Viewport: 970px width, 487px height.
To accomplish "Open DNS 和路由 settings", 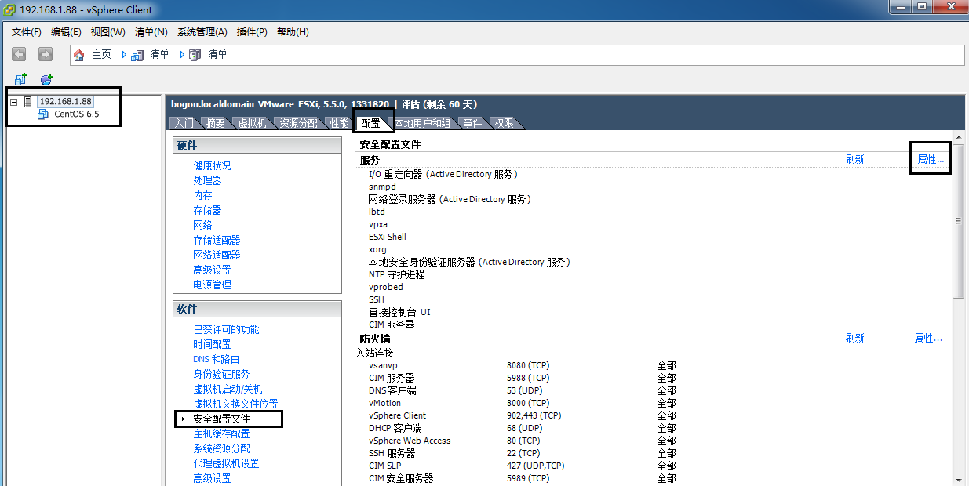I will (217, 360).
